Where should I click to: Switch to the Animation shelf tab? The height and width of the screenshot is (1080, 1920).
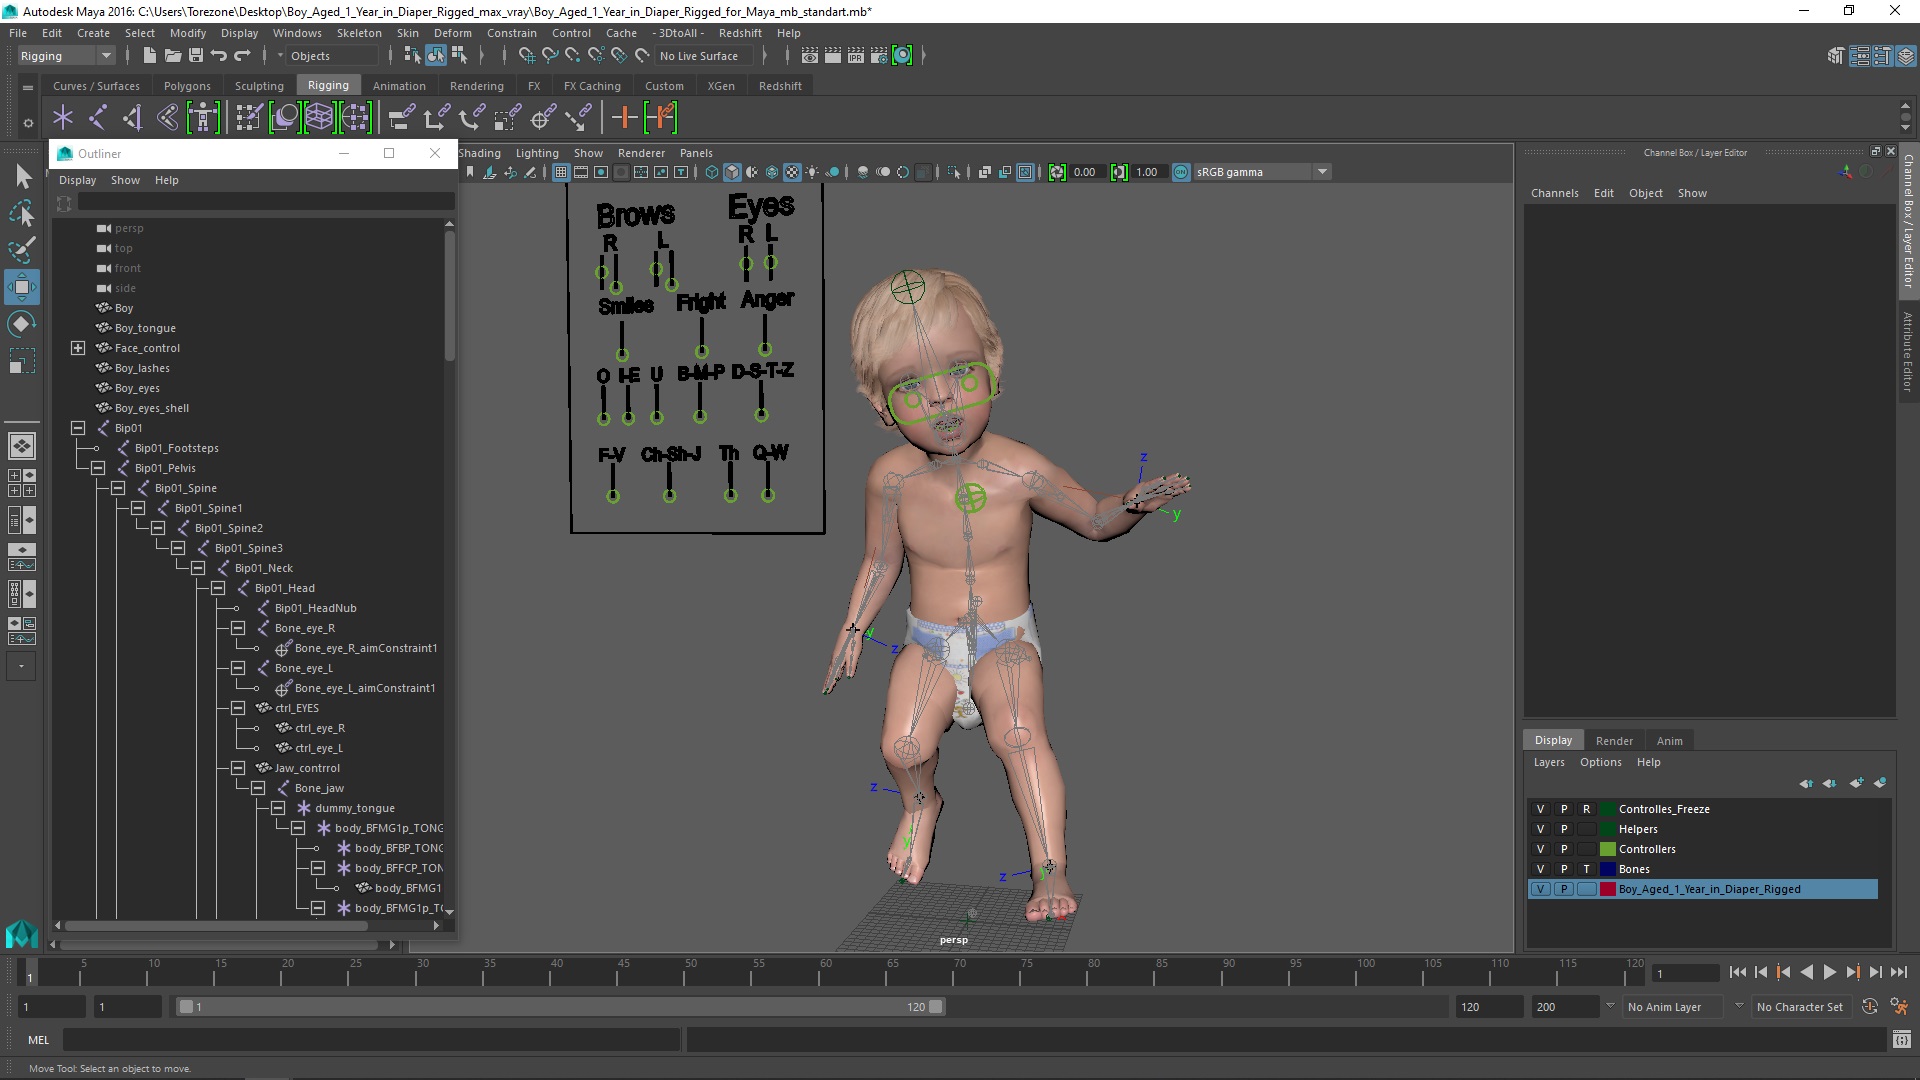(399, 86)
